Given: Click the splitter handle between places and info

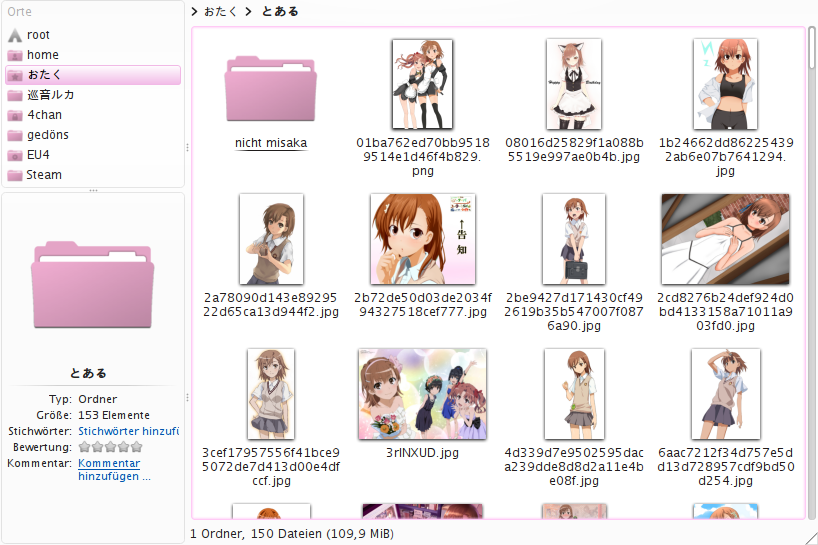Looking at the screenshot, I should click(93, 190).
